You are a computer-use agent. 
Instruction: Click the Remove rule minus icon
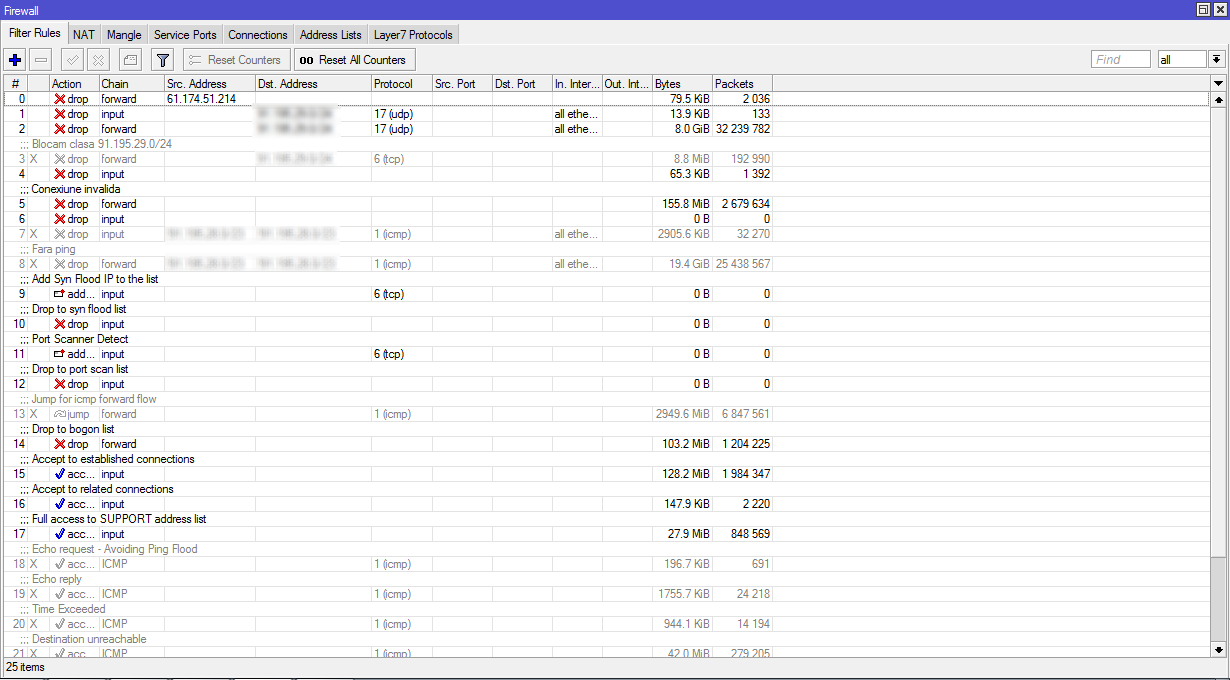click(x=41, y=60)
